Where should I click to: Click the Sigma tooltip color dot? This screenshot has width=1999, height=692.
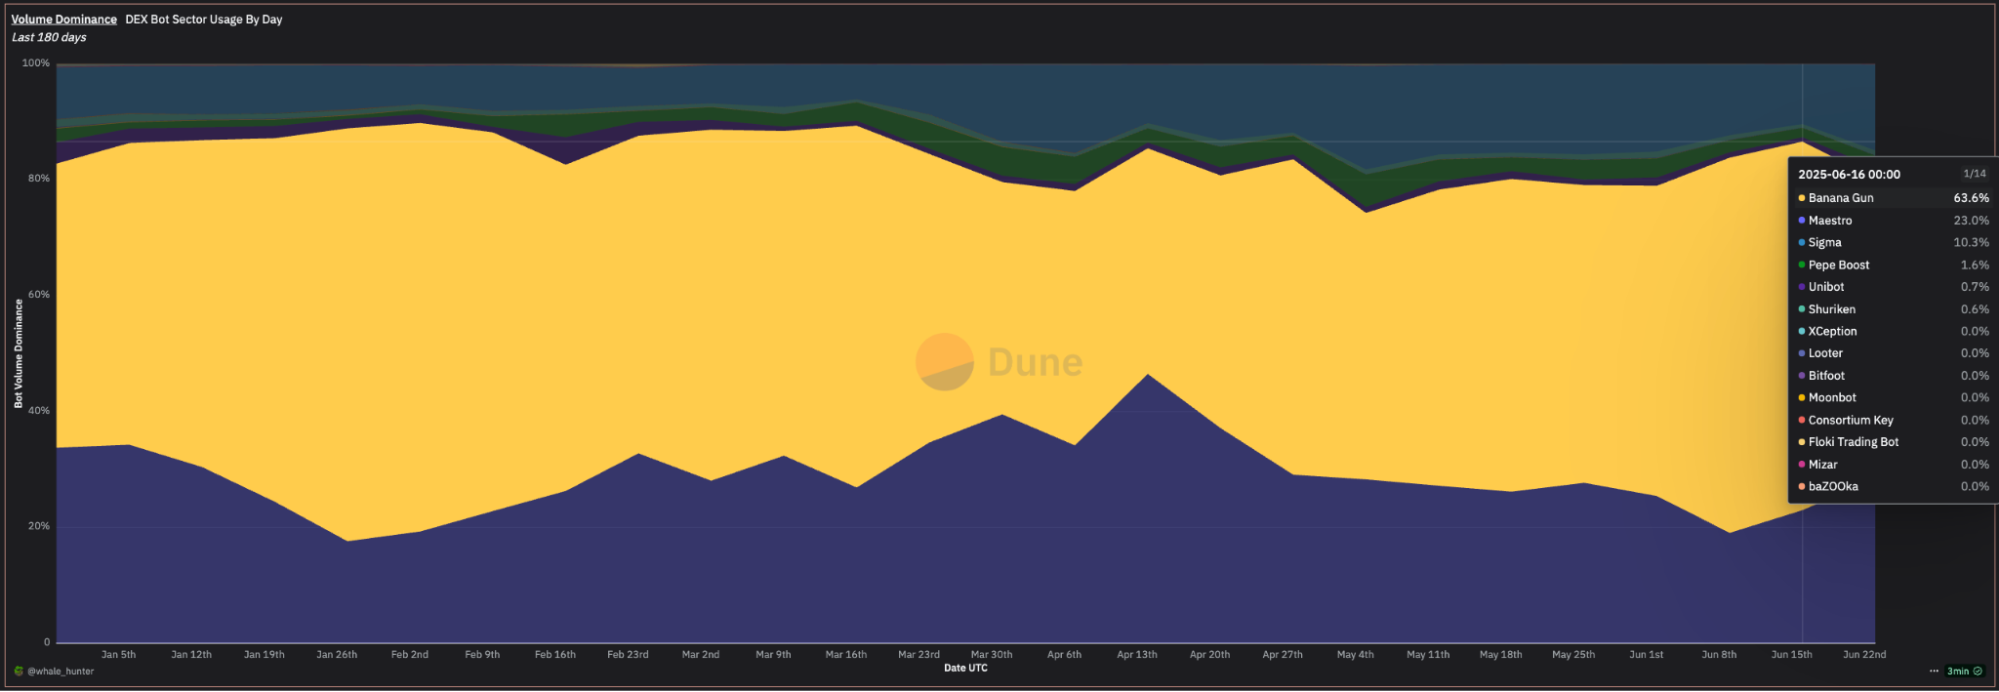point(1801,242)
